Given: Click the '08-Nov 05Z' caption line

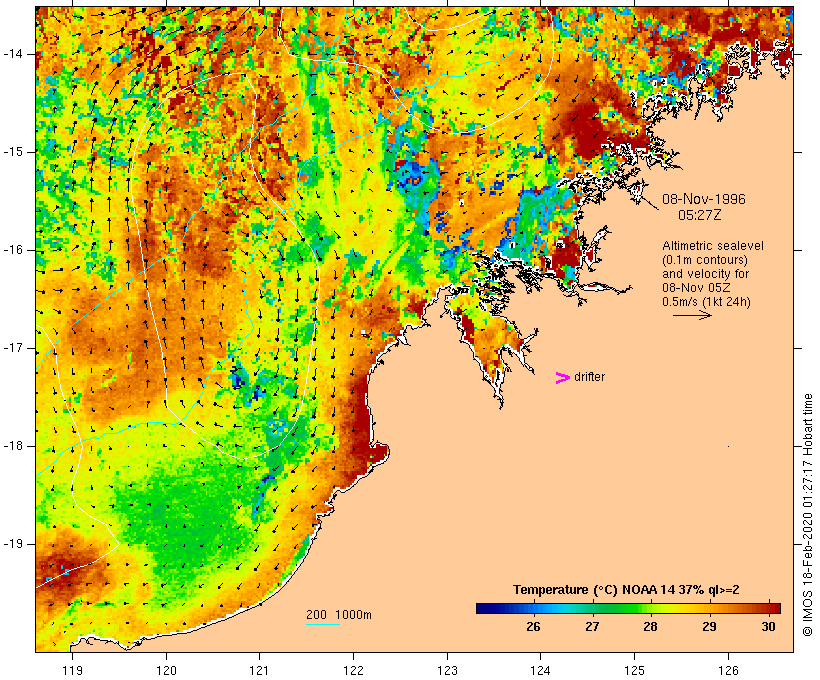Looking at the screenshot, I should pyautogui.click(x=697, y=288).
